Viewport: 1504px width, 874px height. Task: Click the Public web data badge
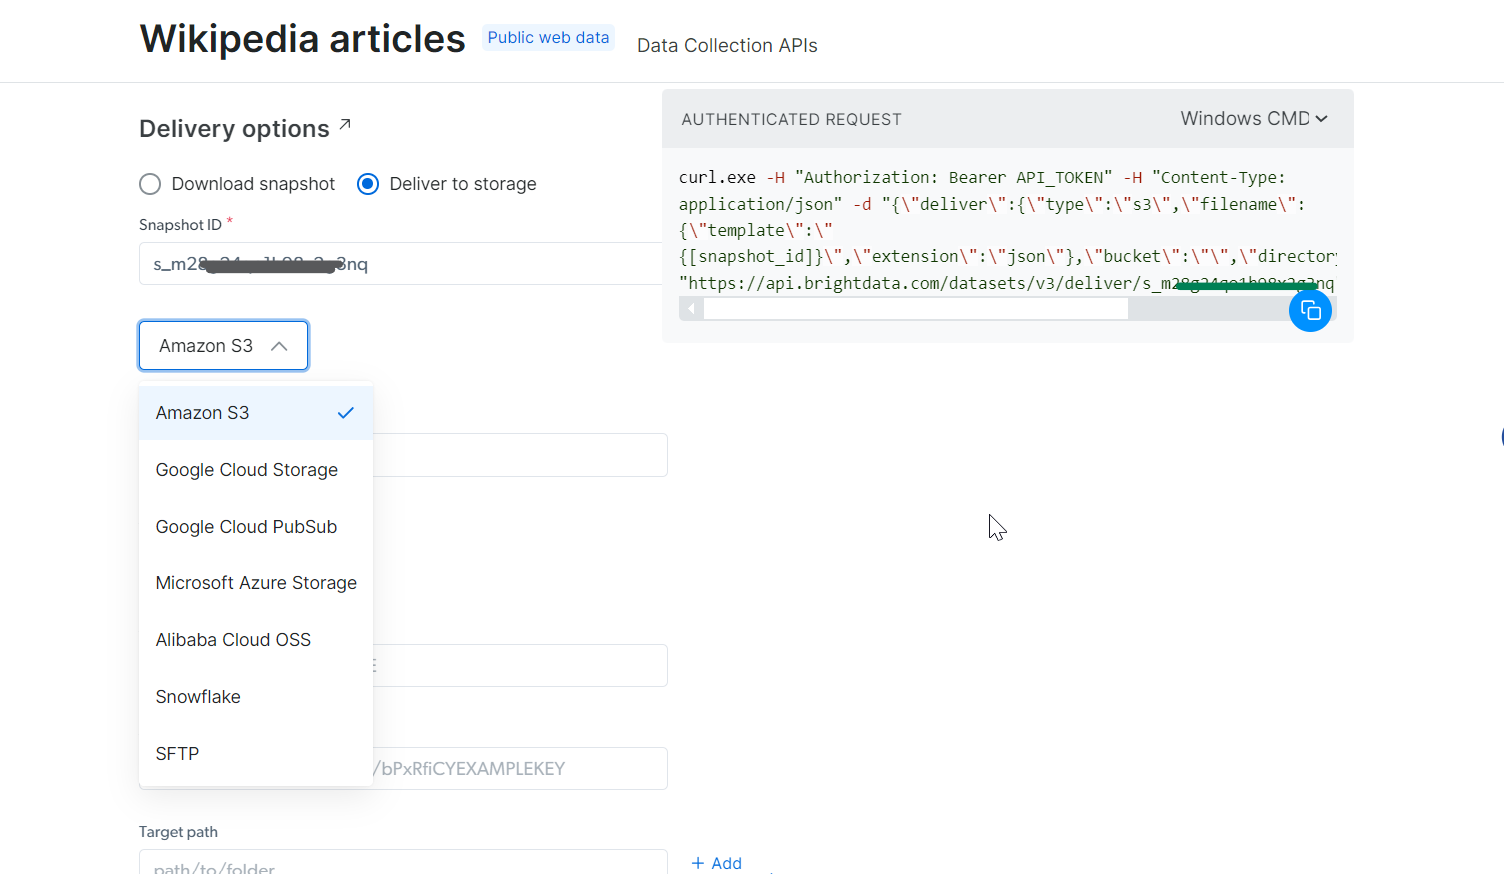pos(548,37)
